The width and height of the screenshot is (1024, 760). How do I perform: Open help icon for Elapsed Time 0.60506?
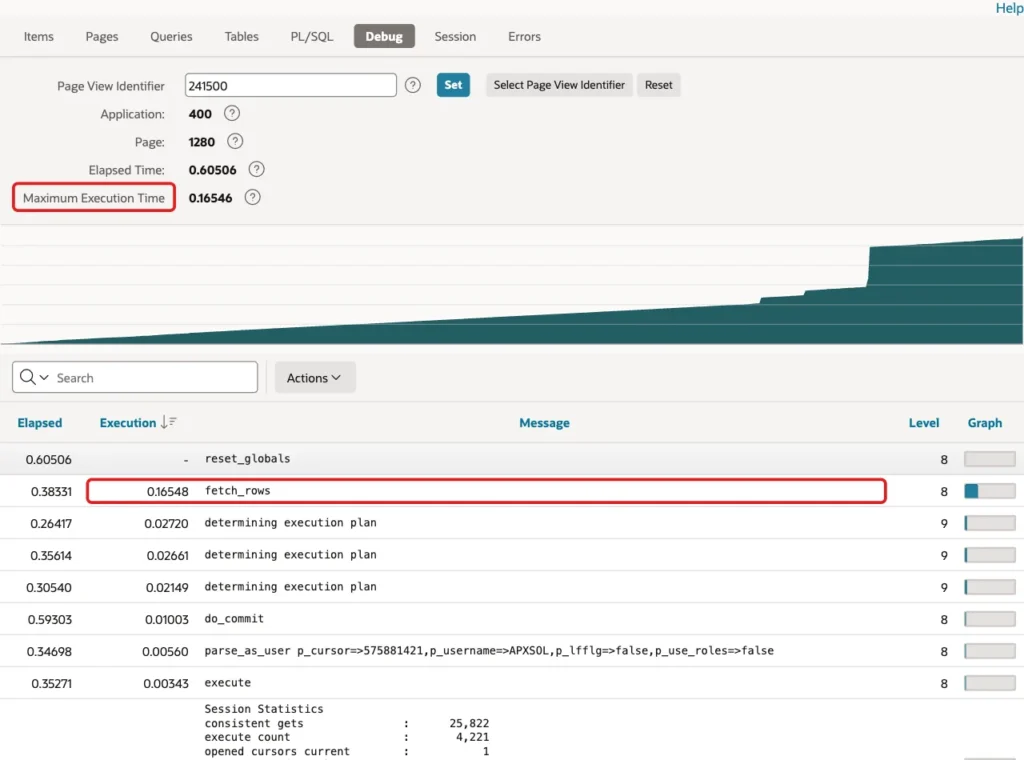(x=257, y=170)
